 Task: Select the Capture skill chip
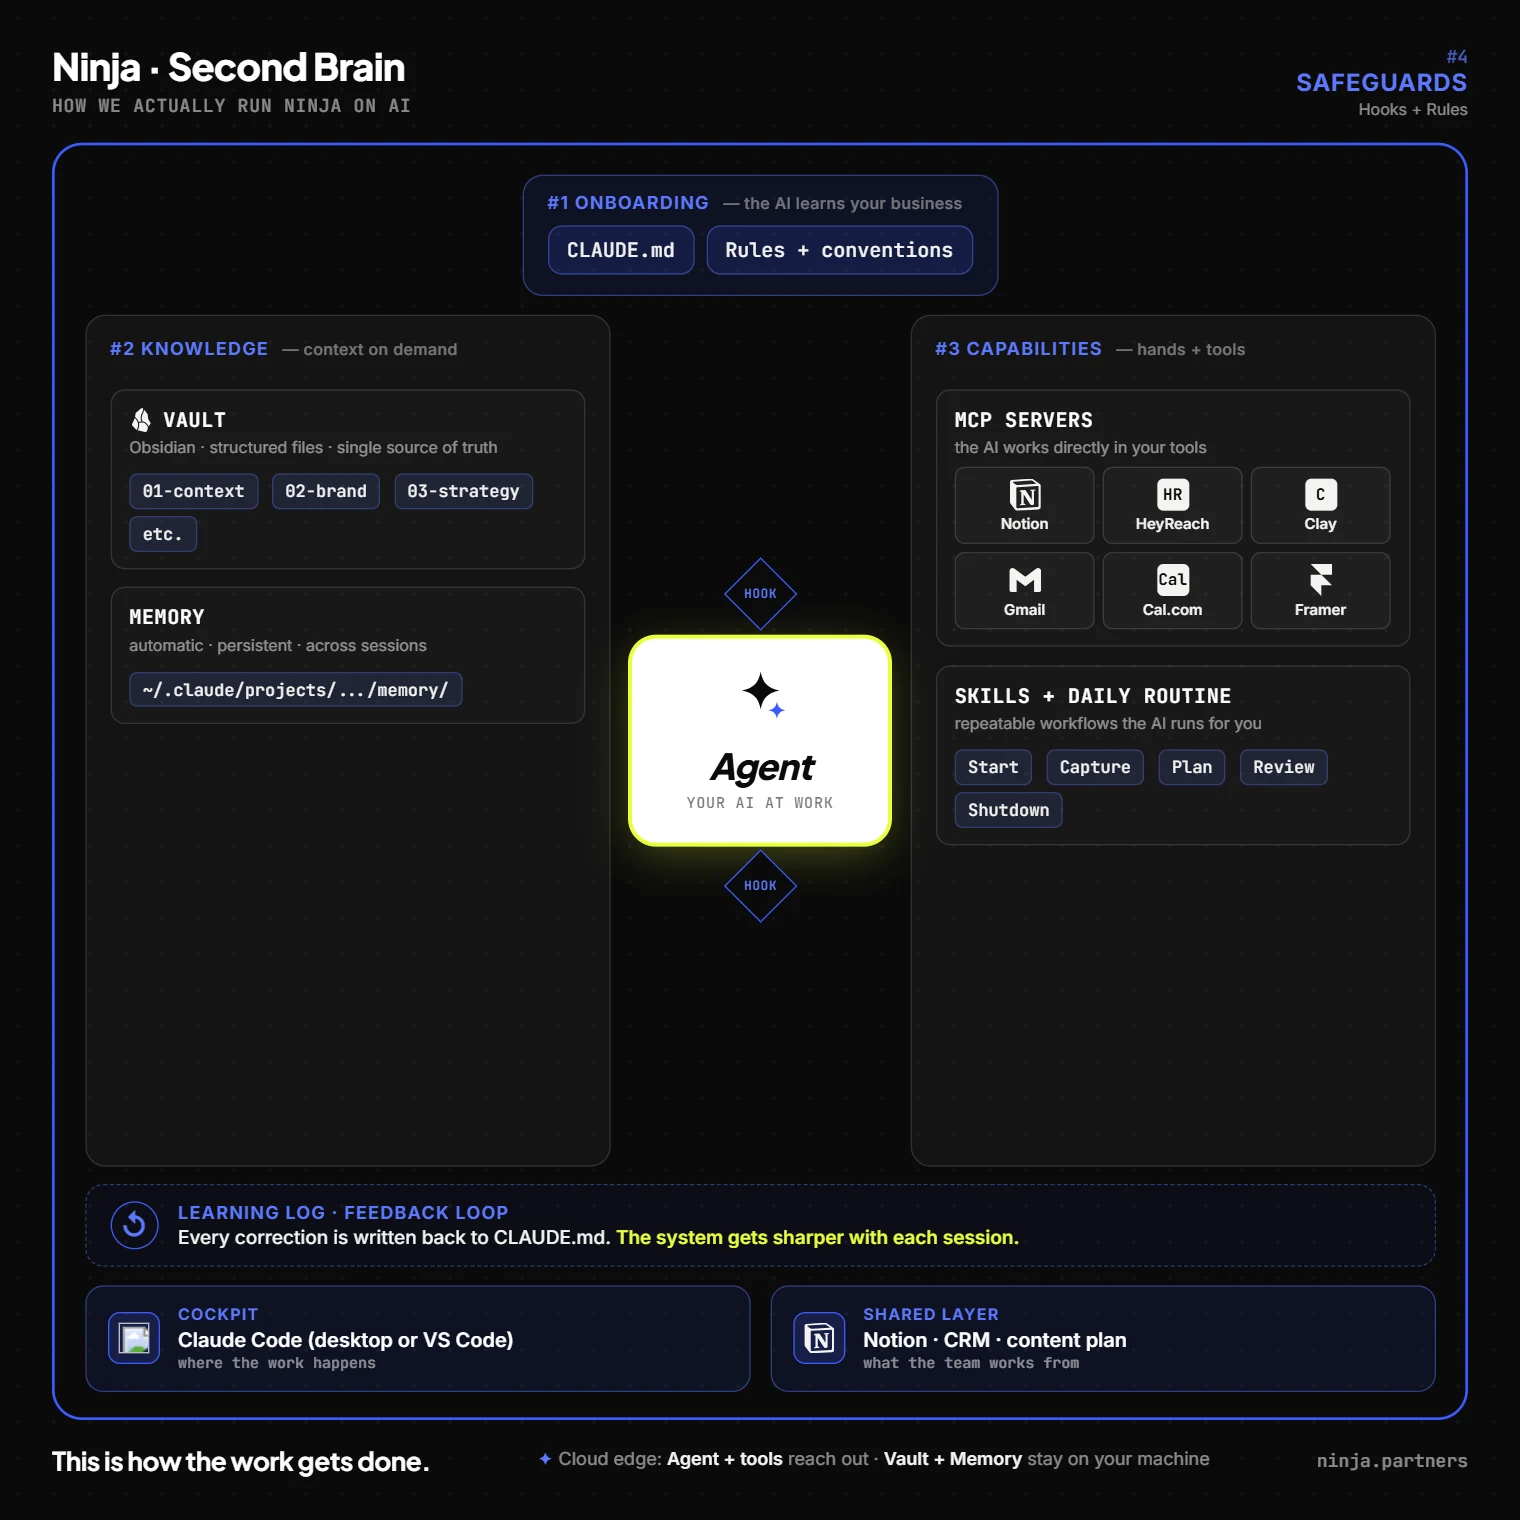pyautogui.click(x=1095, y=767)
